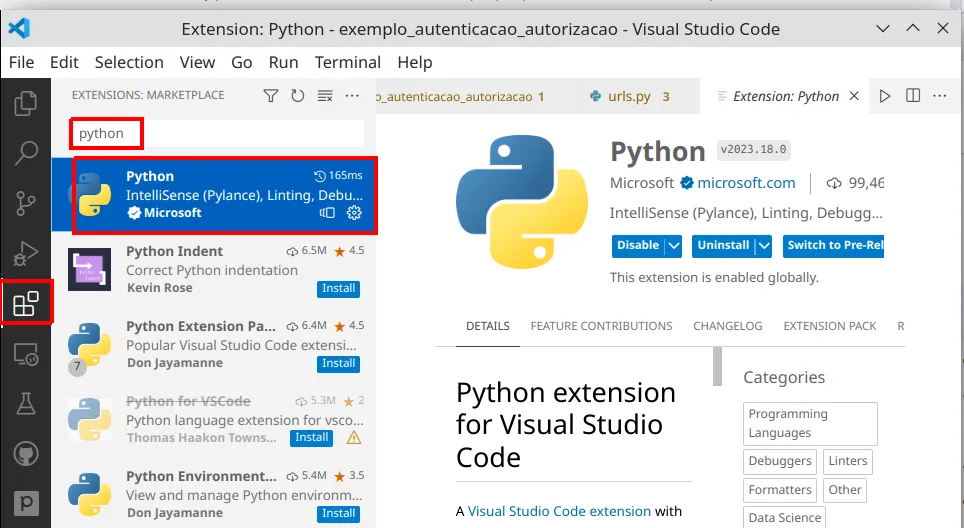
Task: Switch to urls.py editor tab
Action: point(636,97)
